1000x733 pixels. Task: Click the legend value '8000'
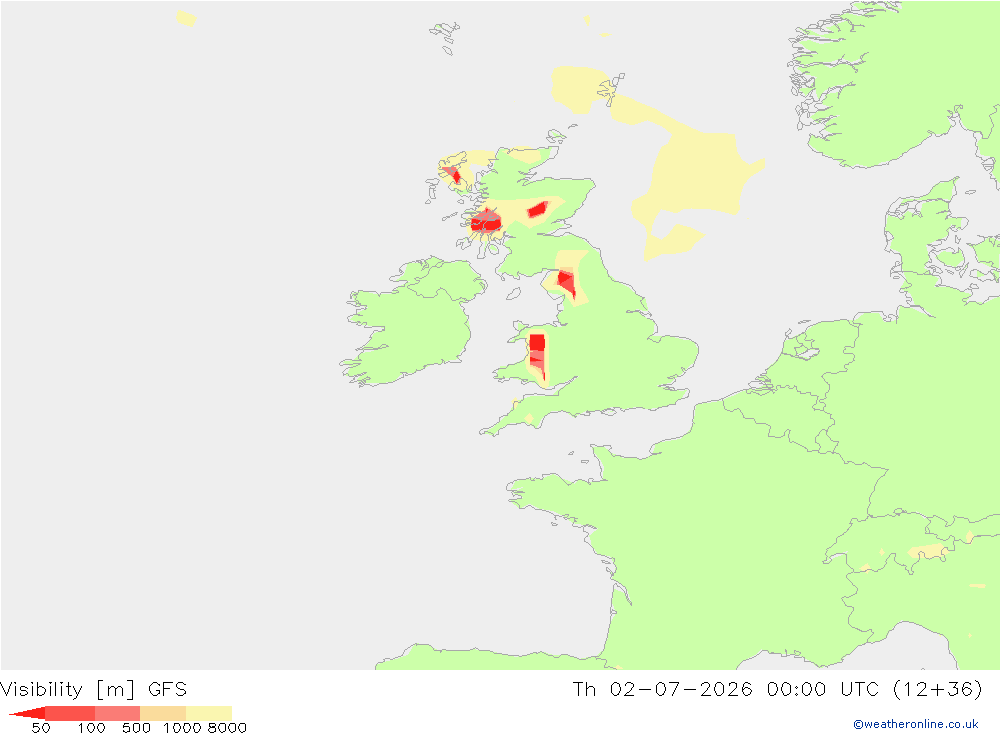tap(228, 727)
